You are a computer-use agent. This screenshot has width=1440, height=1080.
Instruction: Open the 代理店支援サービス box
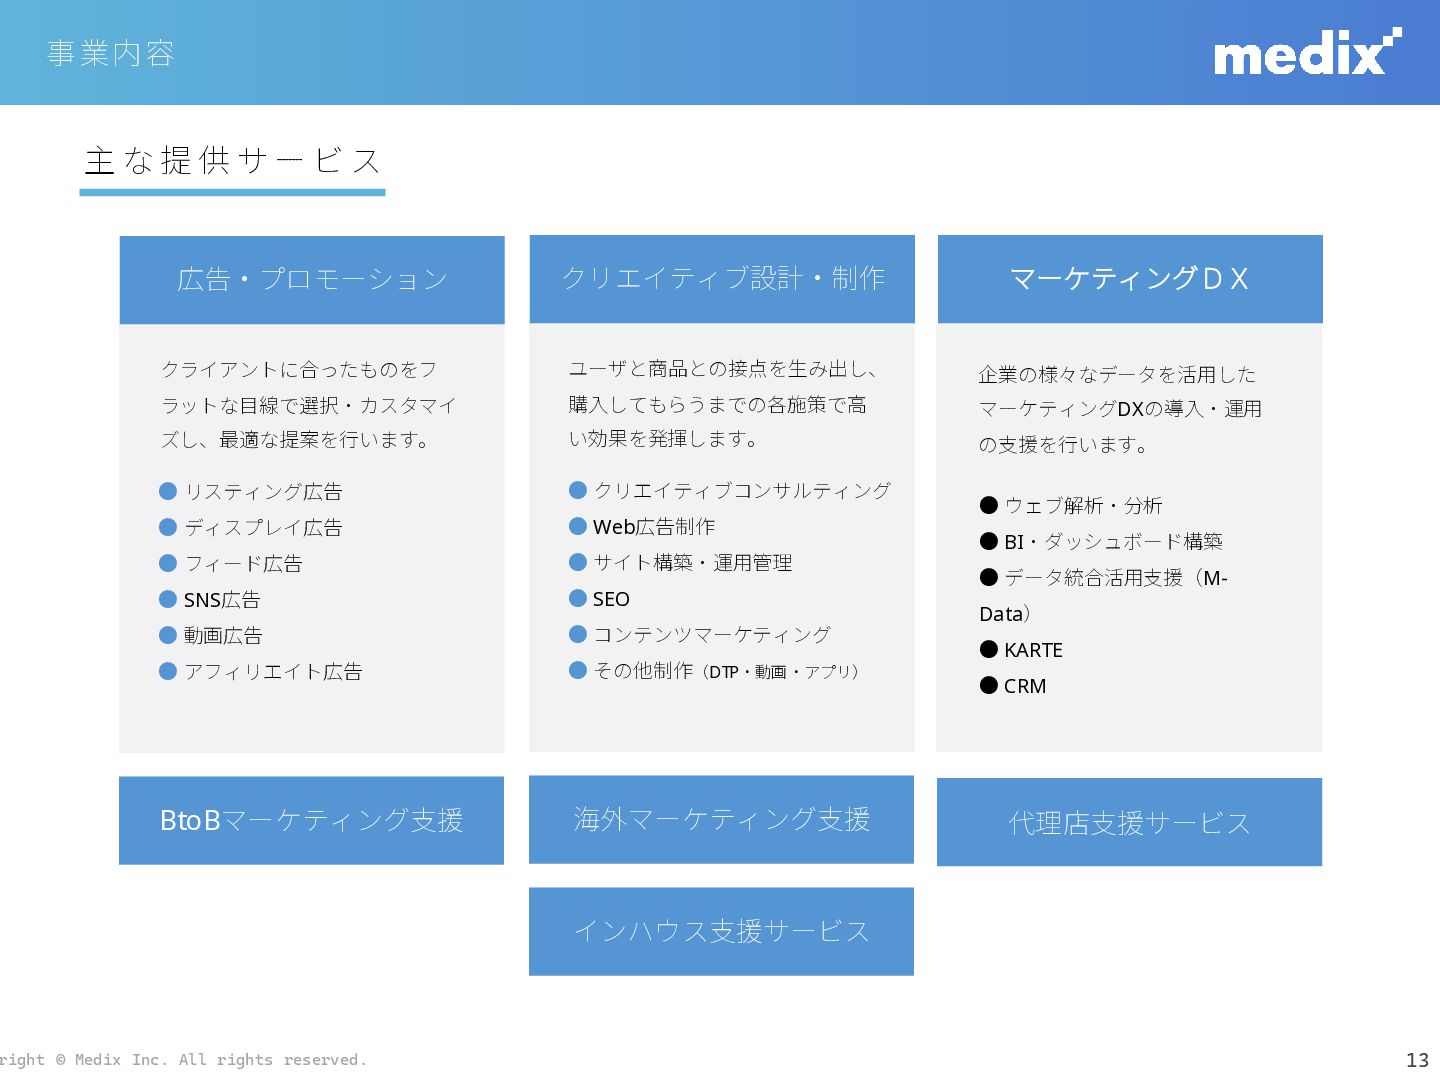click(1130, 822)
